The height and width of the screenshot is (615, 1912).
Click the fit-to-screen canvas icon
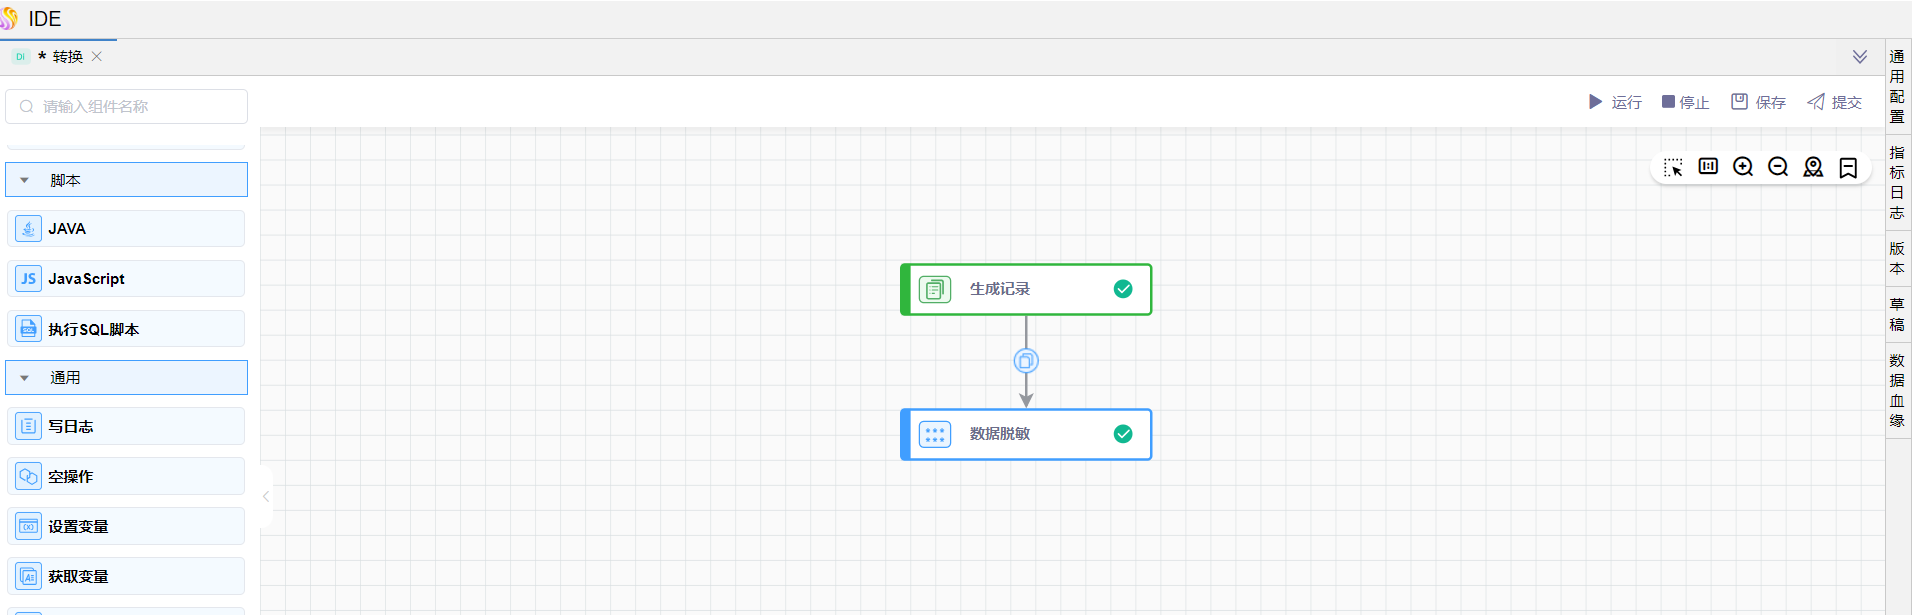tap(1708, 167)
